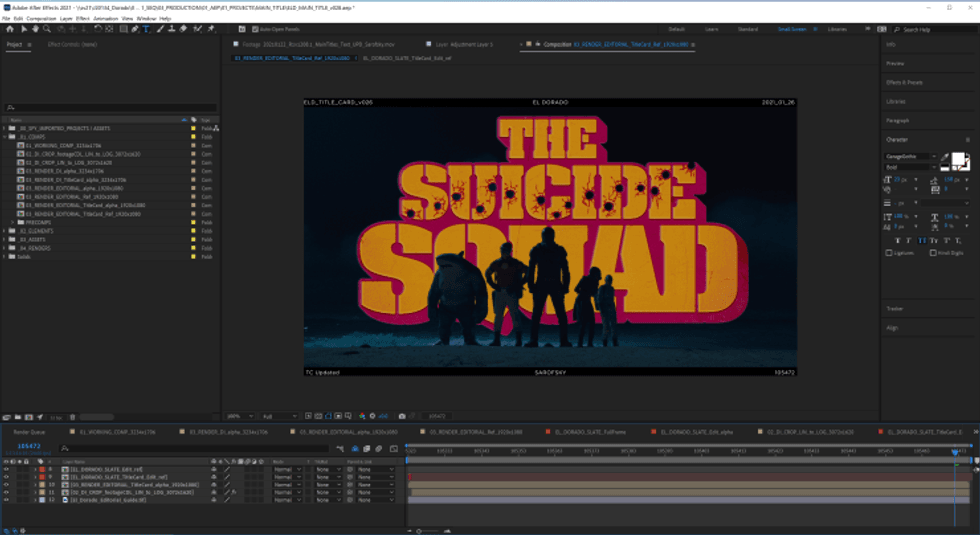Viewport: 980px width, 535px height.
Task: Click the eyedropper in Character panel
Action: pos(944,157)
